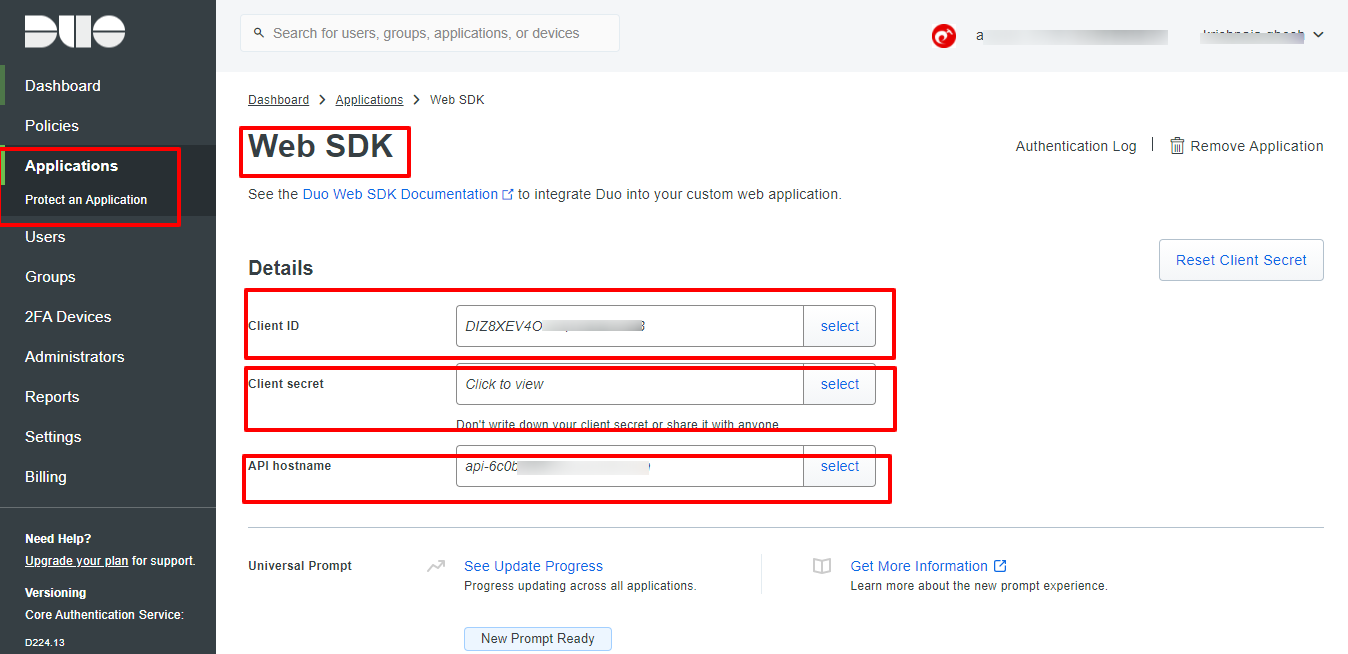Screen dimensions: 1348x654
Task: Expand the user account dropdown chevron
Action: 1318,35
